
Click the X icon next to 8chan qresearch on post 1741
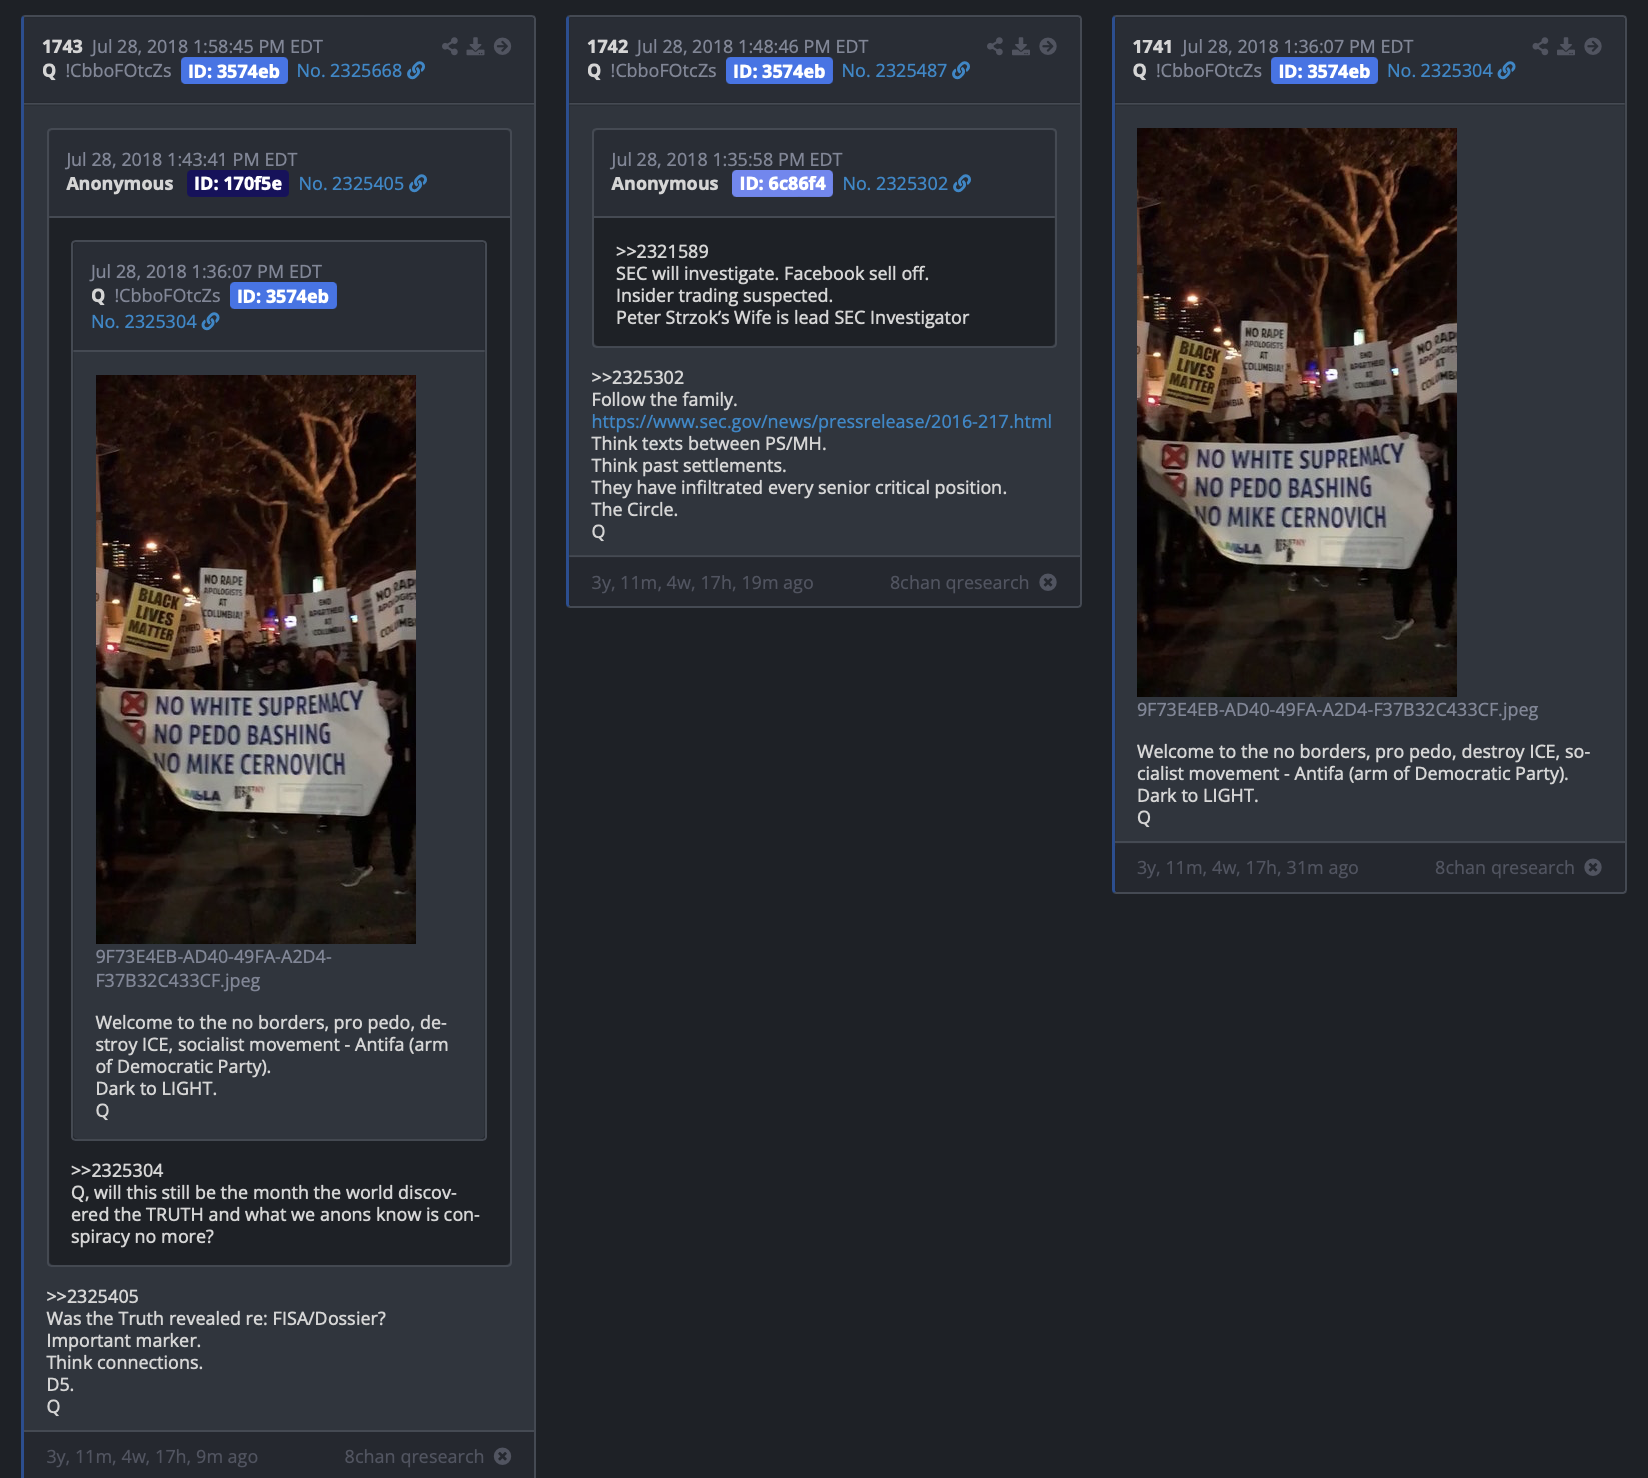point(1593,867)
